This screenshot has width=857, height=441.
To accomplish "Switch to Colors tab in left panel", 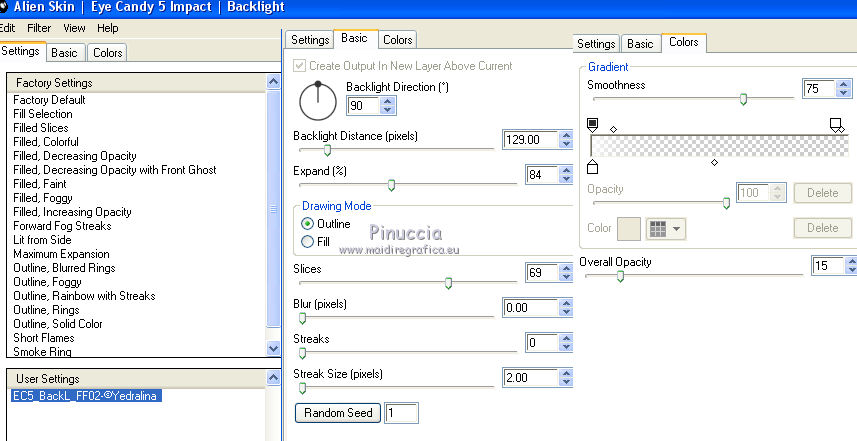I will [107, 53].
